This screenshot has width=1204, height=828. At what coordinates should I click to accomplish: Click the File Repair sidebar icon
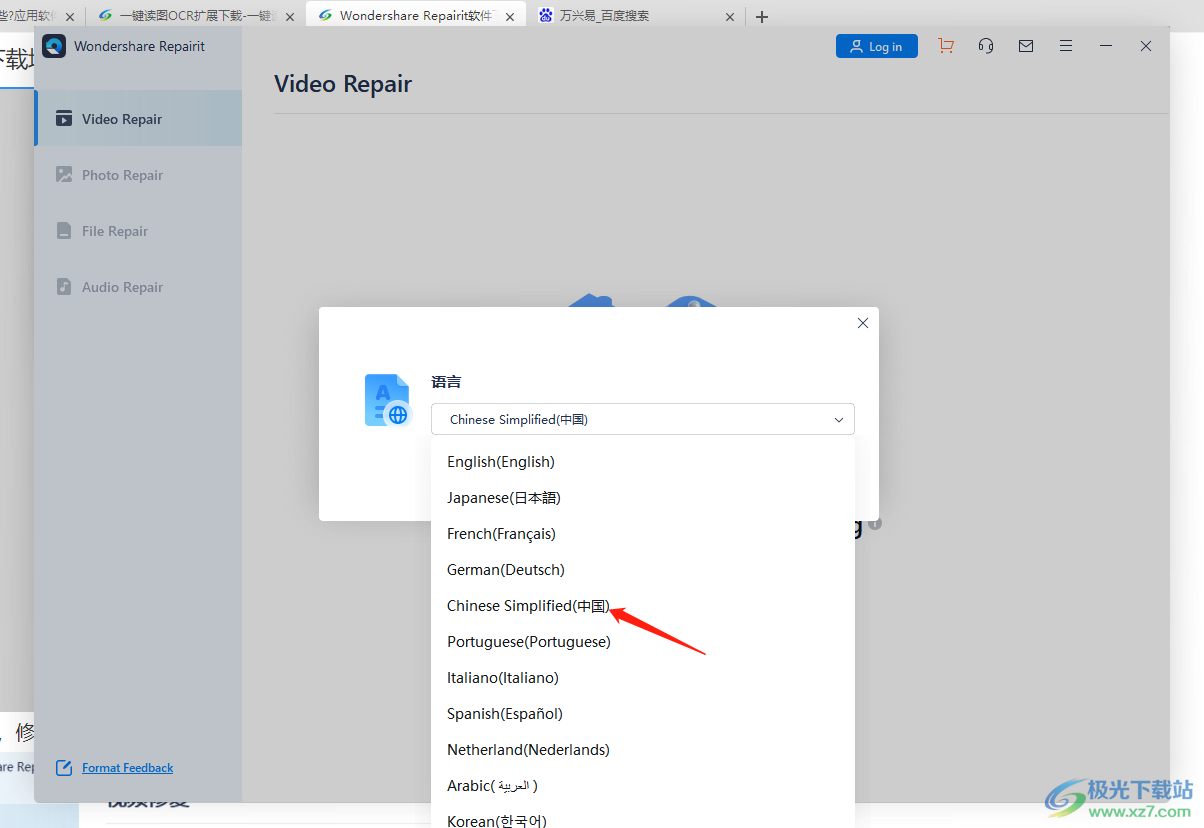(x=64, y=231)
